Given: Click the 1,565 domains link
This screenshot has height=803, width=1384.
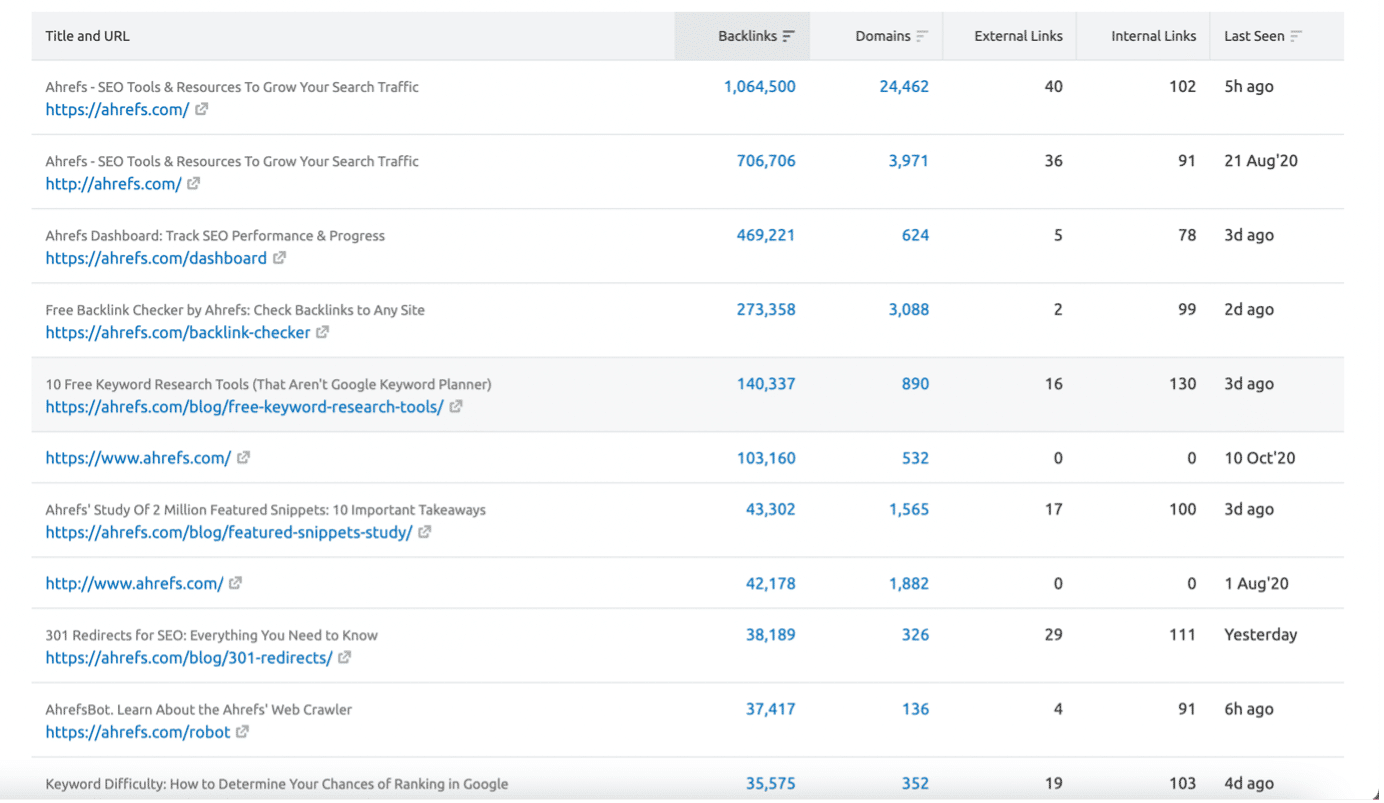Looking at the screenshot, I should (x=908, y=510).
